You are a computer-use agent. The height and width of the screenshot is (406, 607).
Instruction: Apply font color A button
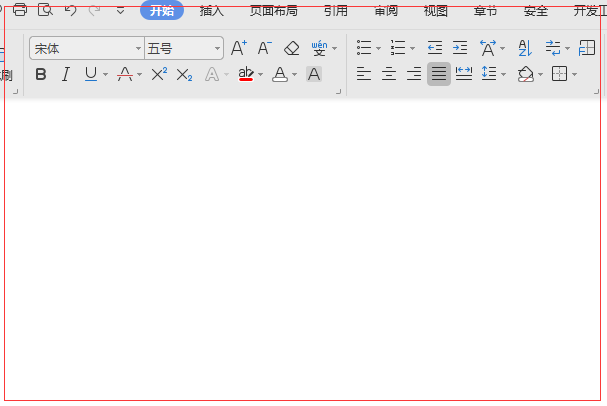tap(280, 74)
